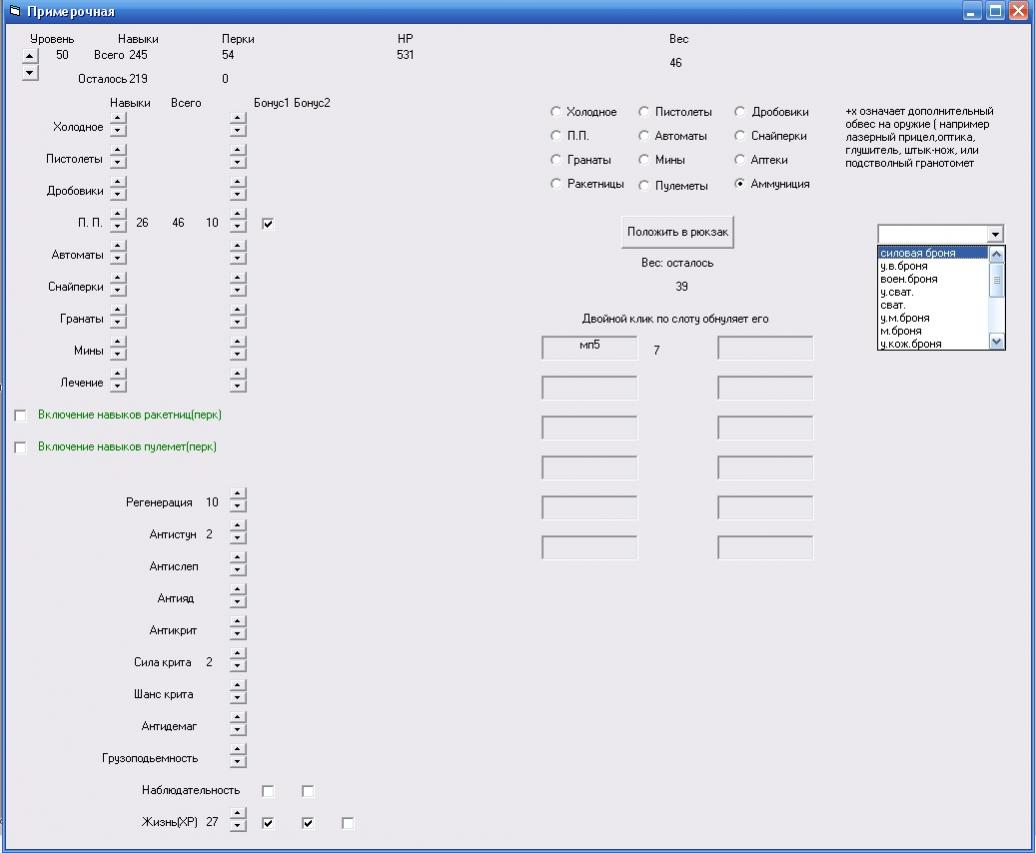Check the first Наблюдательность checkbox
Screen dimensions: 1036x853
pos(268,791)
